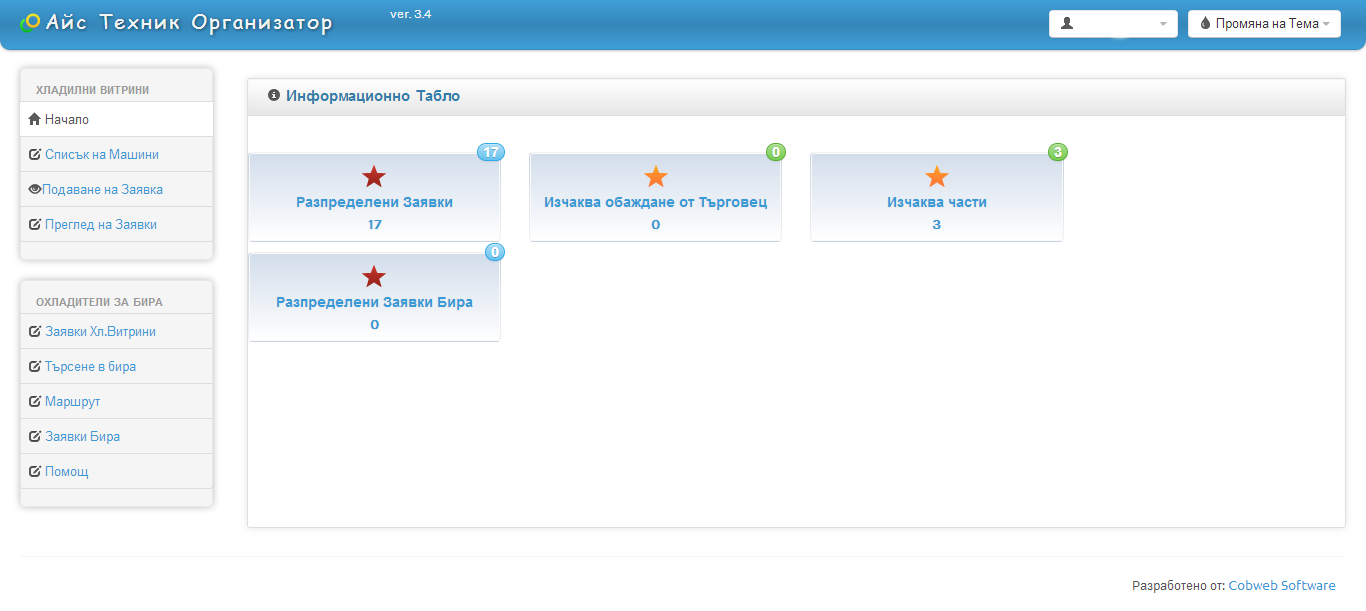The height and width of the screenshot is (611, 1366).
Task: Click the blue badge showing 17
Action: tap(491, 152)
